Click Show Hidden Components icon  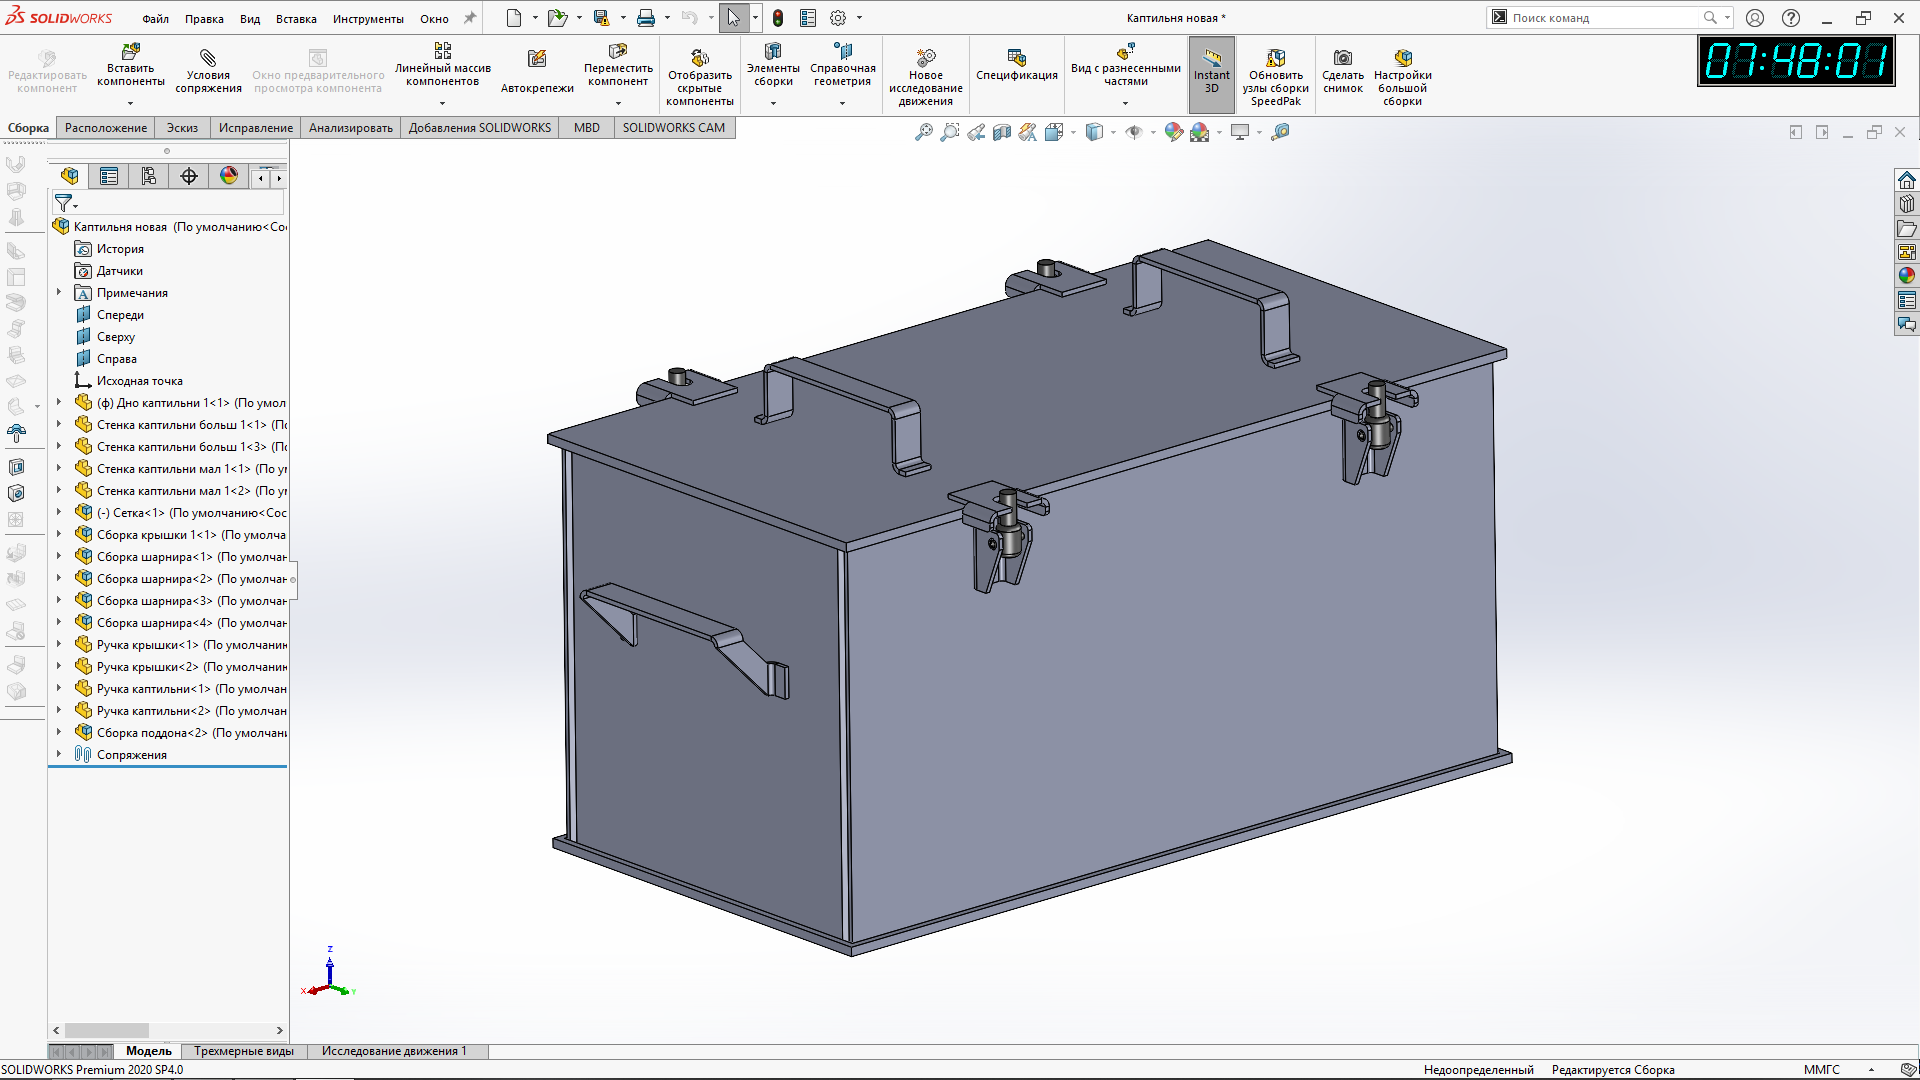700,58
